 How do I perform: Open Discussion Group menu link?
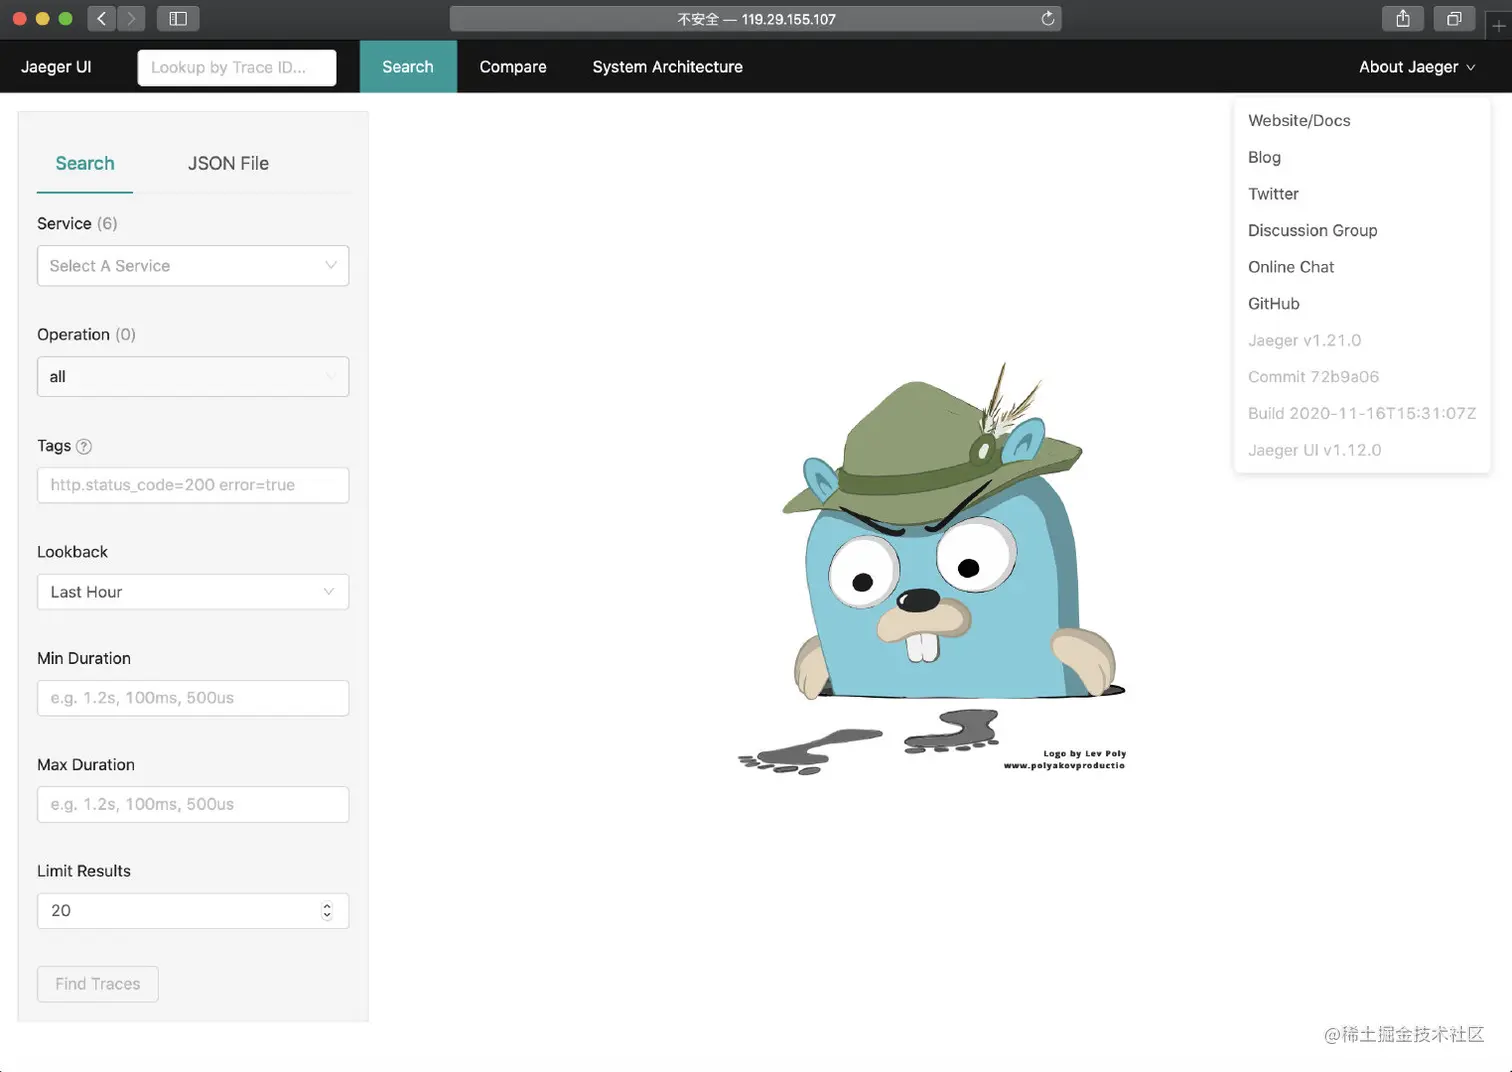[1312, 230]
